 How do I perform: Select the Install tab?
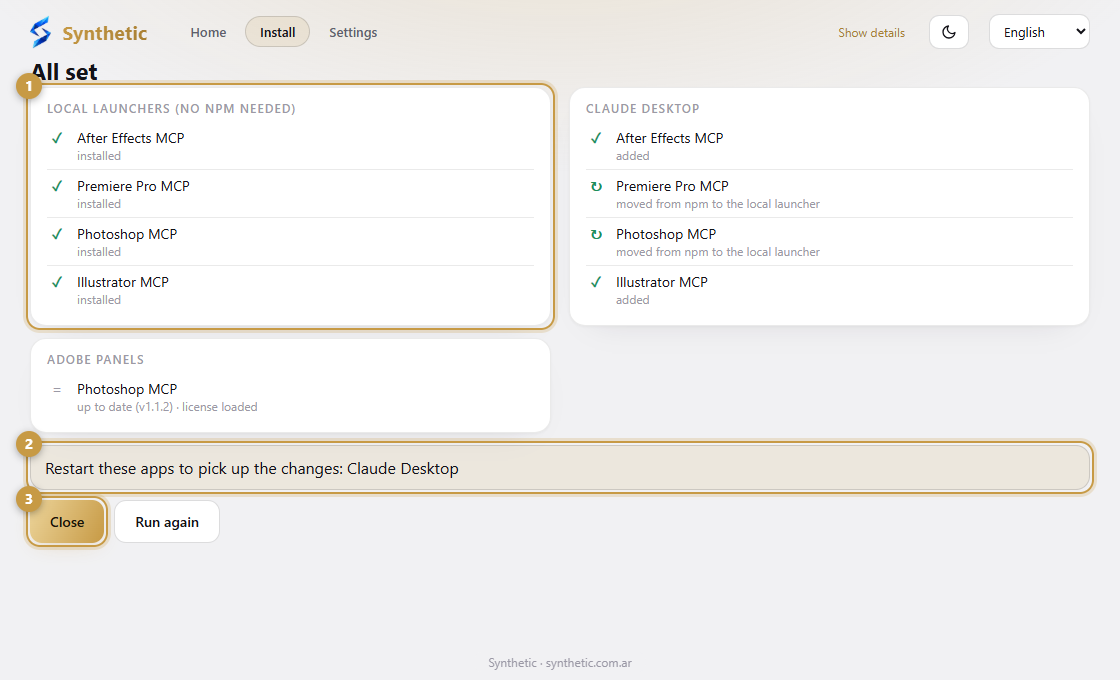(277, 32)
